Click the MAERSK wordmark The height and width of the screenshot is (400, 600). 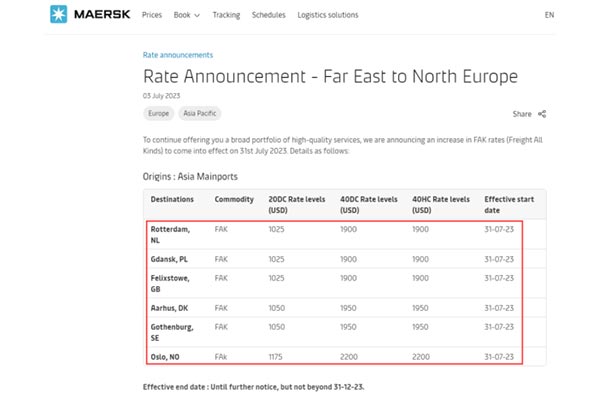(x=102, y=15)
